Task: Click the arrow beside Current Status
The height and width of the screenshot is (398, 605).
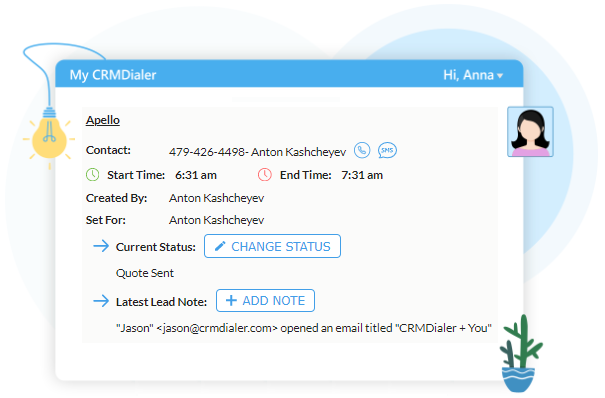Action: click(101, 246)
